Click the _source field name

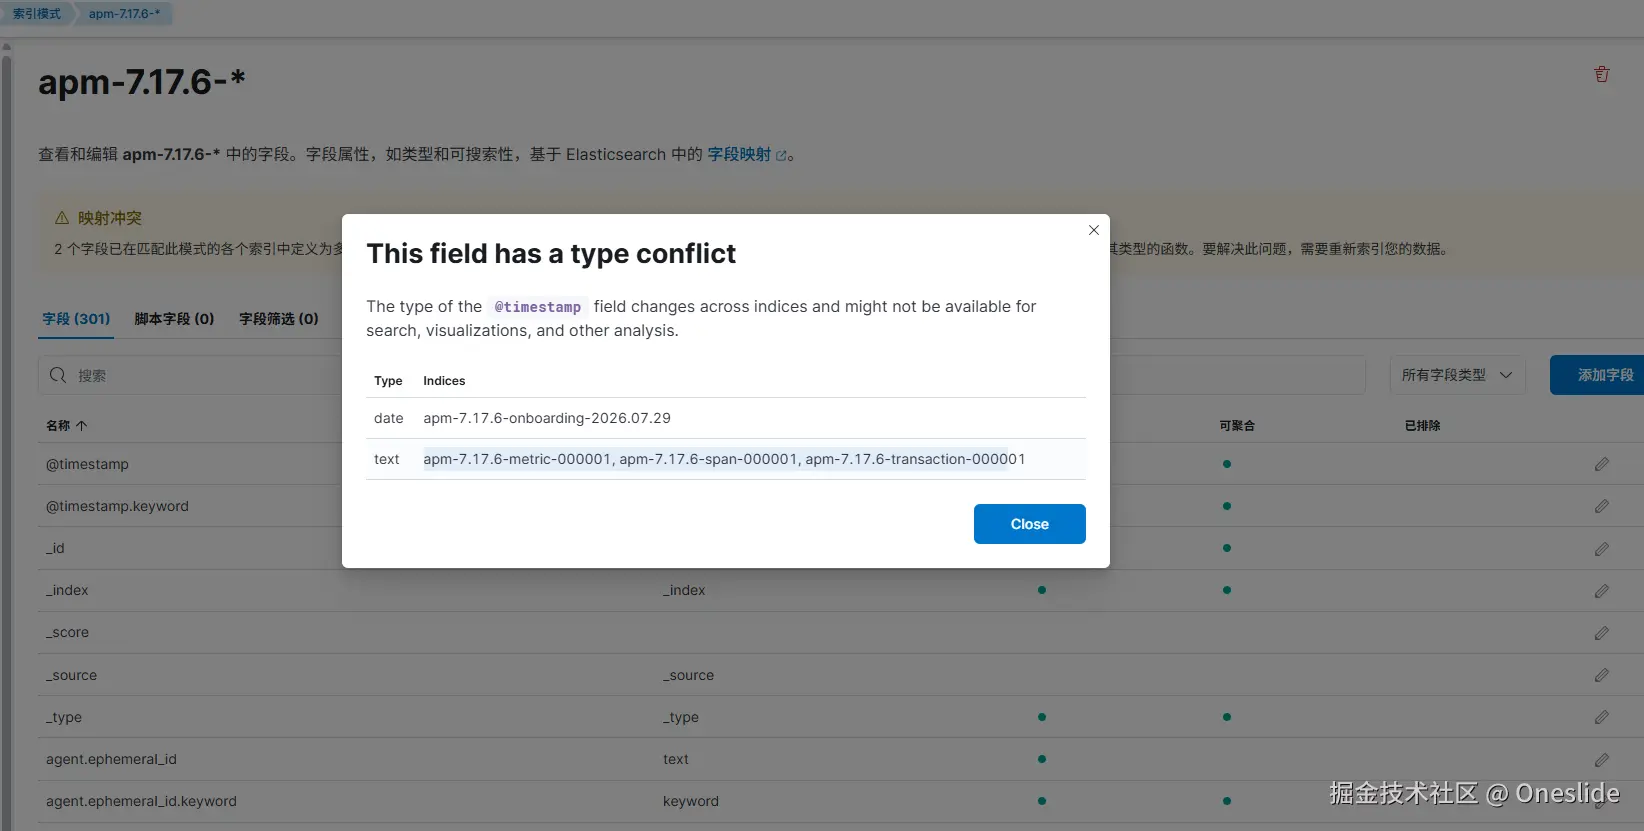tap(71, 675)
